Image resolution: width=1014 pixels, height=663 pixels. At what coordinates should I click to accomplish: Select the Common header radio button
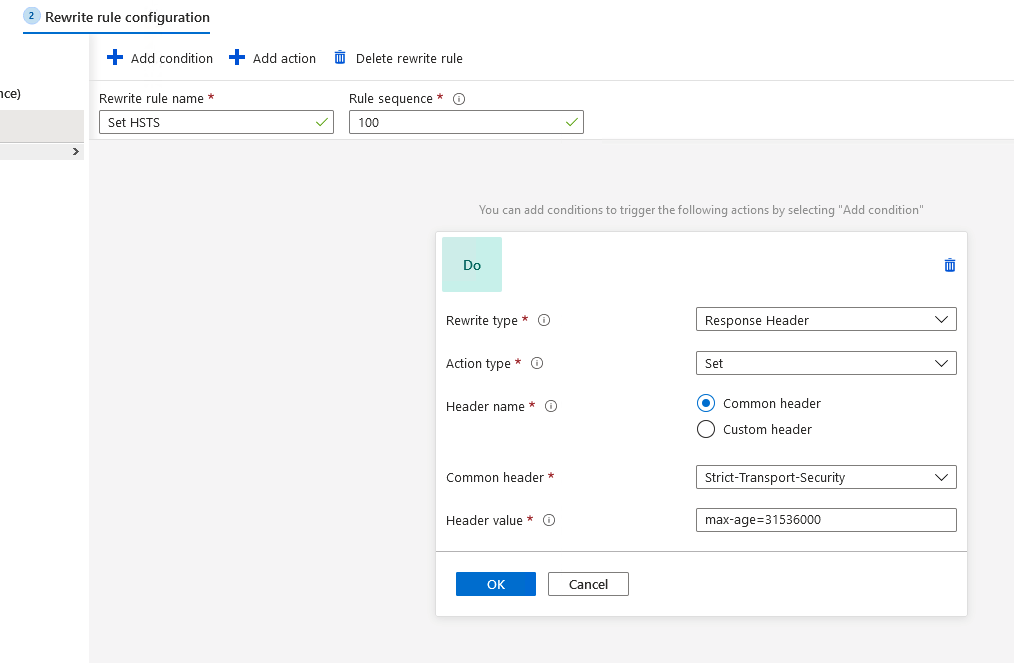(706, 403)
